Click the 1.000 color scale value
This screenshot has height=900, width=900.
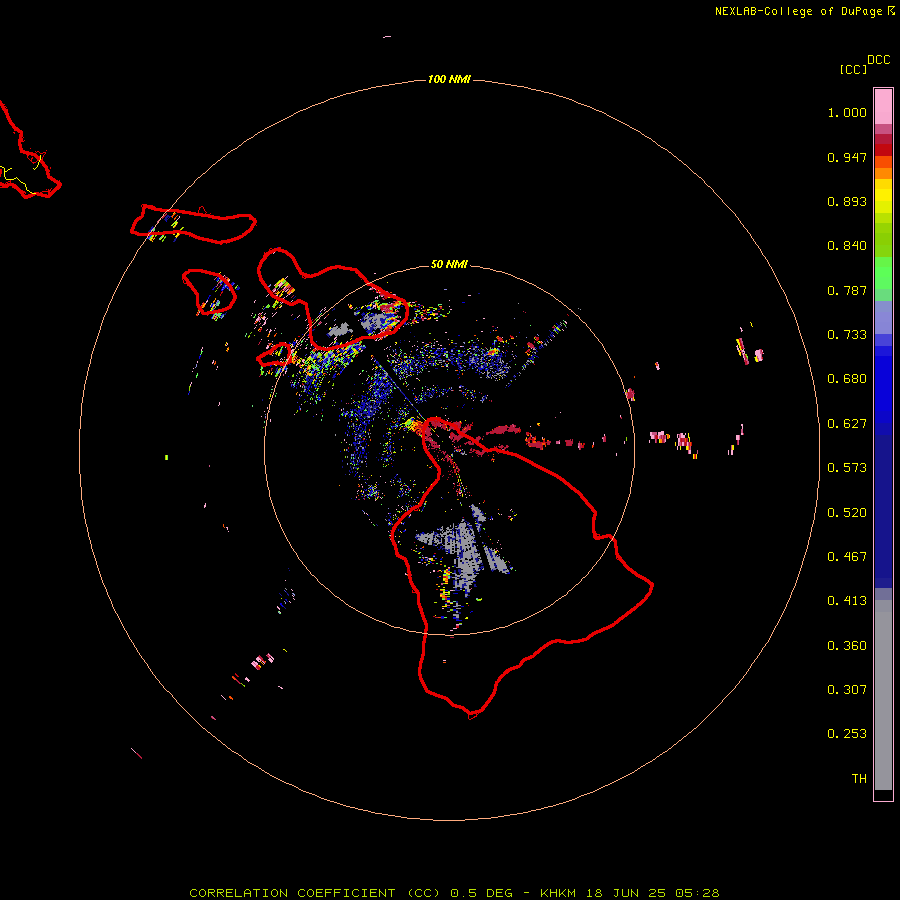click(847, 112)
